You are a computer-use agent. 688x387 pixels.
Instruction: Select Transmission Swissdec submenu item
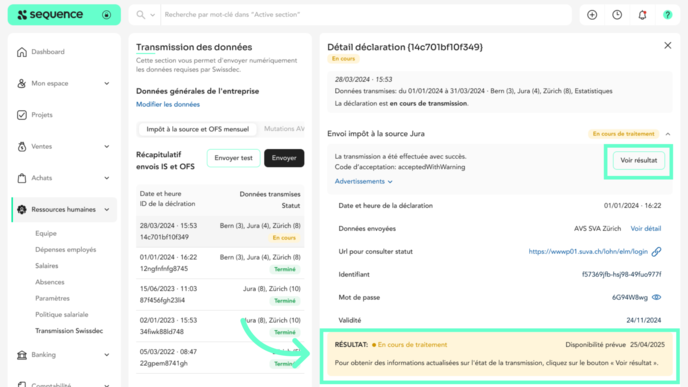(x=69, y=331)
